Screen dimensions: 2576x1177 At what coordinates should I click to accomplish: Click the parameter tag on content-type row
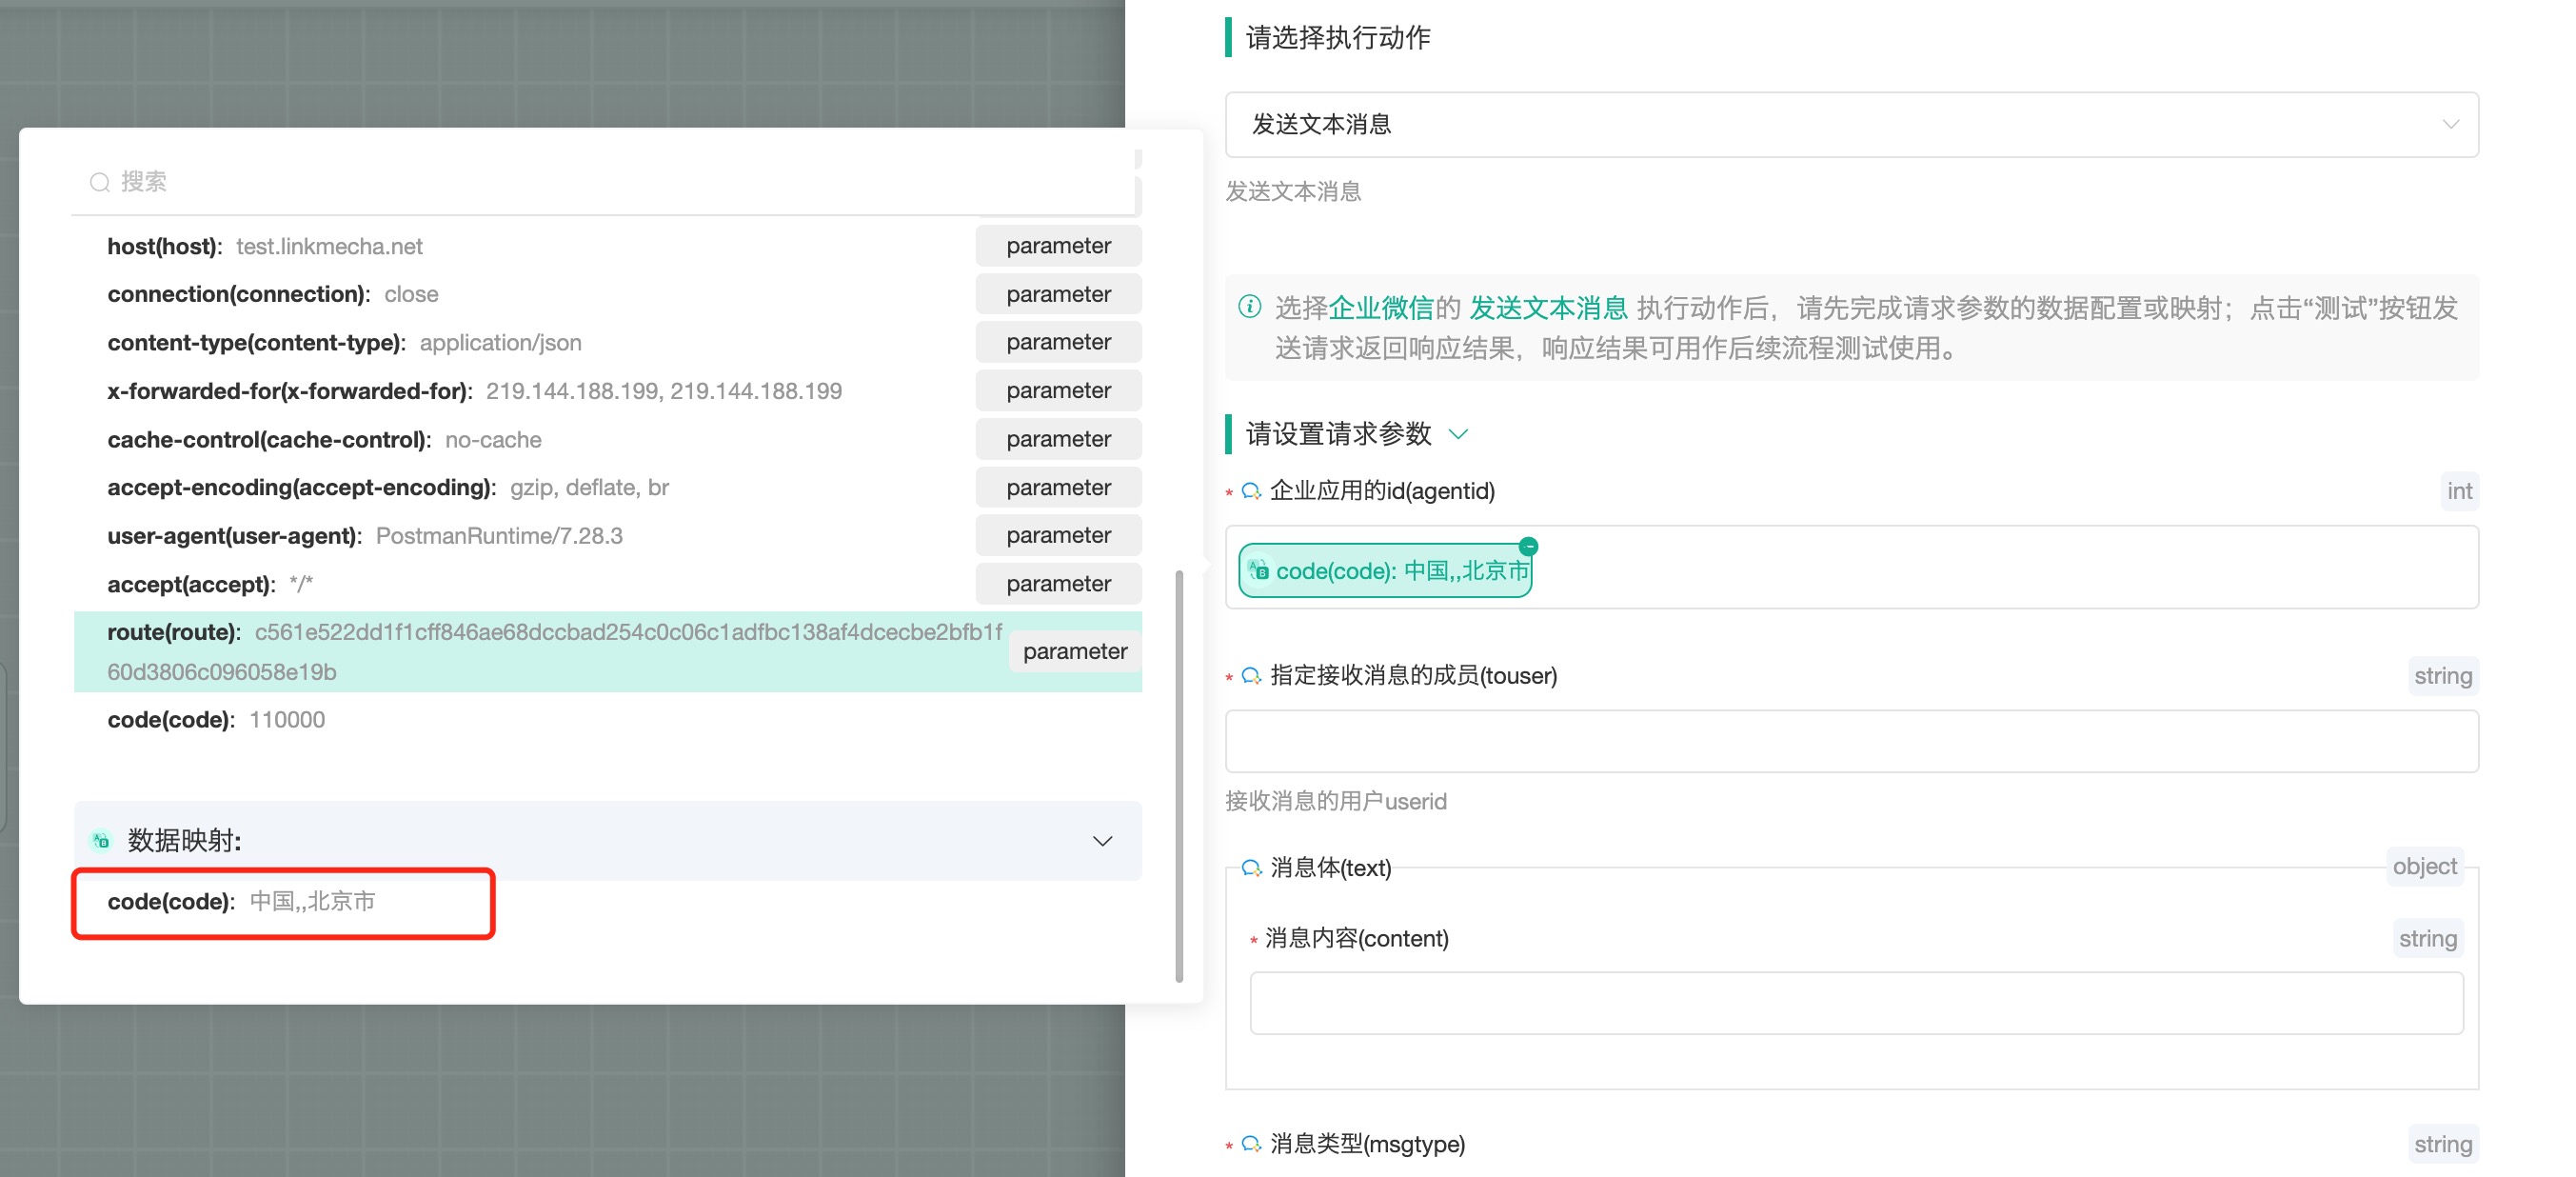[1058, 342]
